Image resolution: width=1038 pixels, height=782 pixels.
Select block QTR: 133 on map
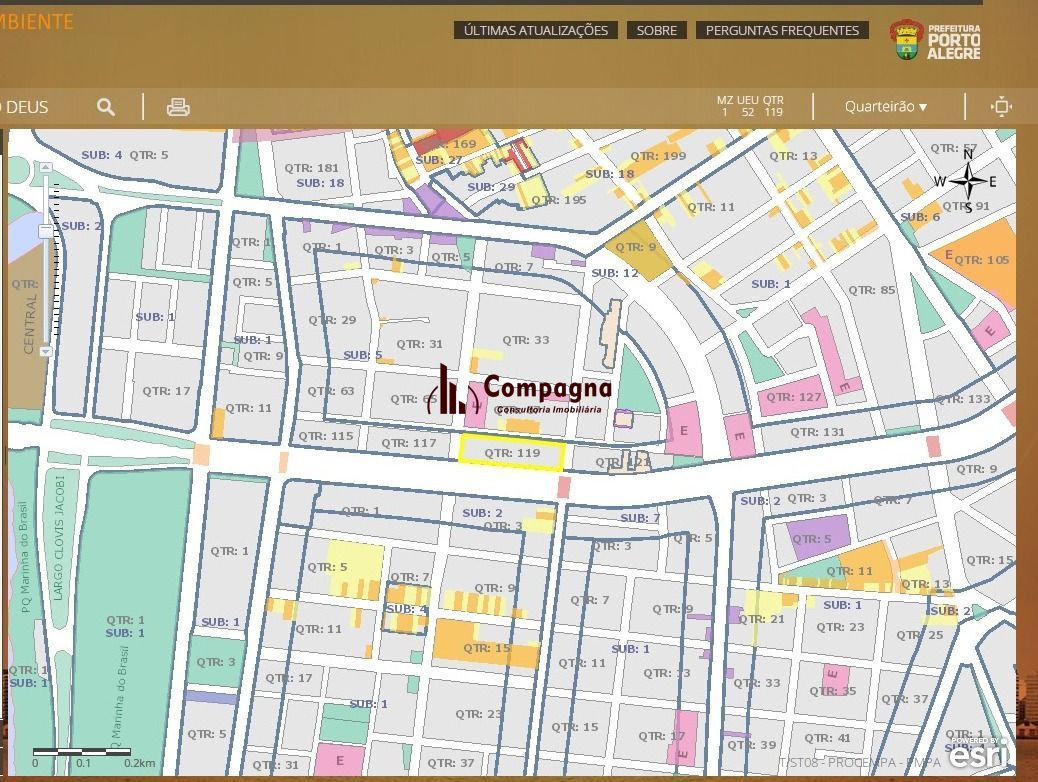pos(963,399)
